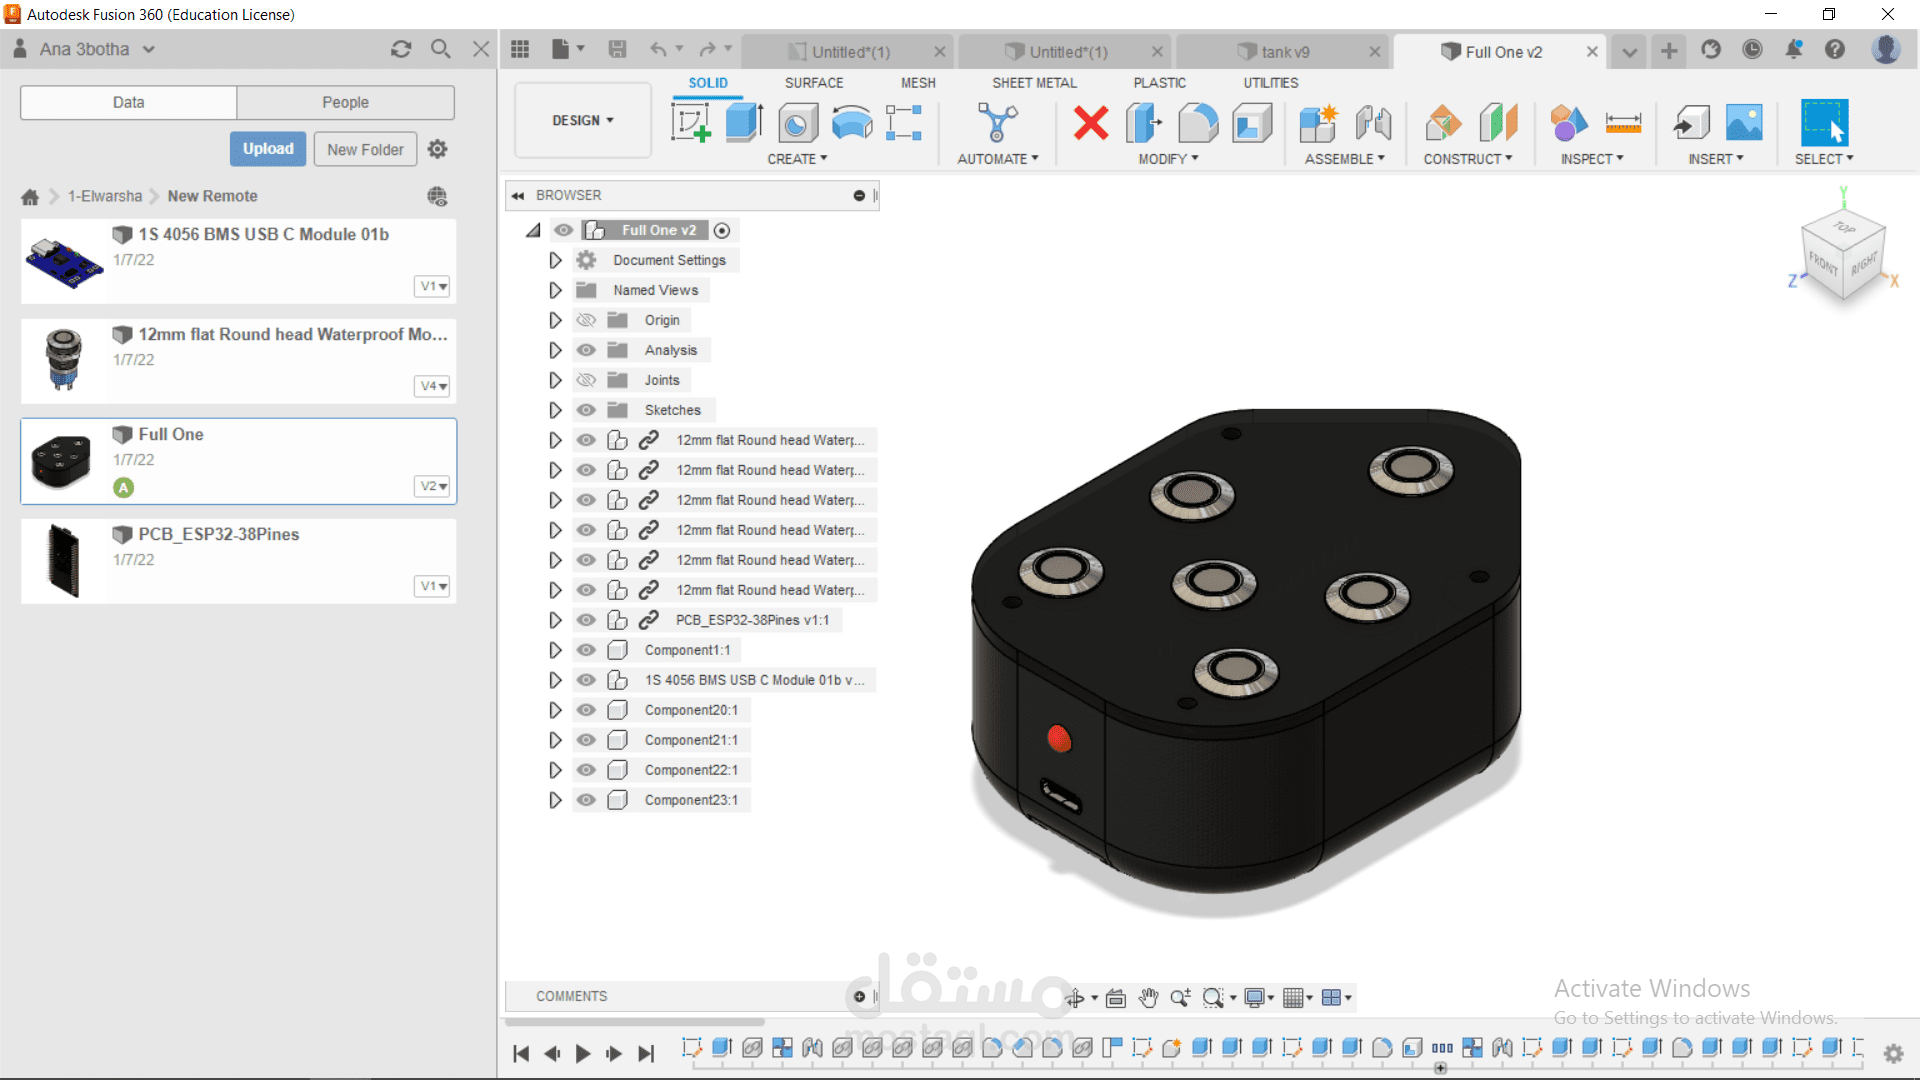Open the Measure tool in Inspect
The image size is (1920, 1080).
point(1623,123)
